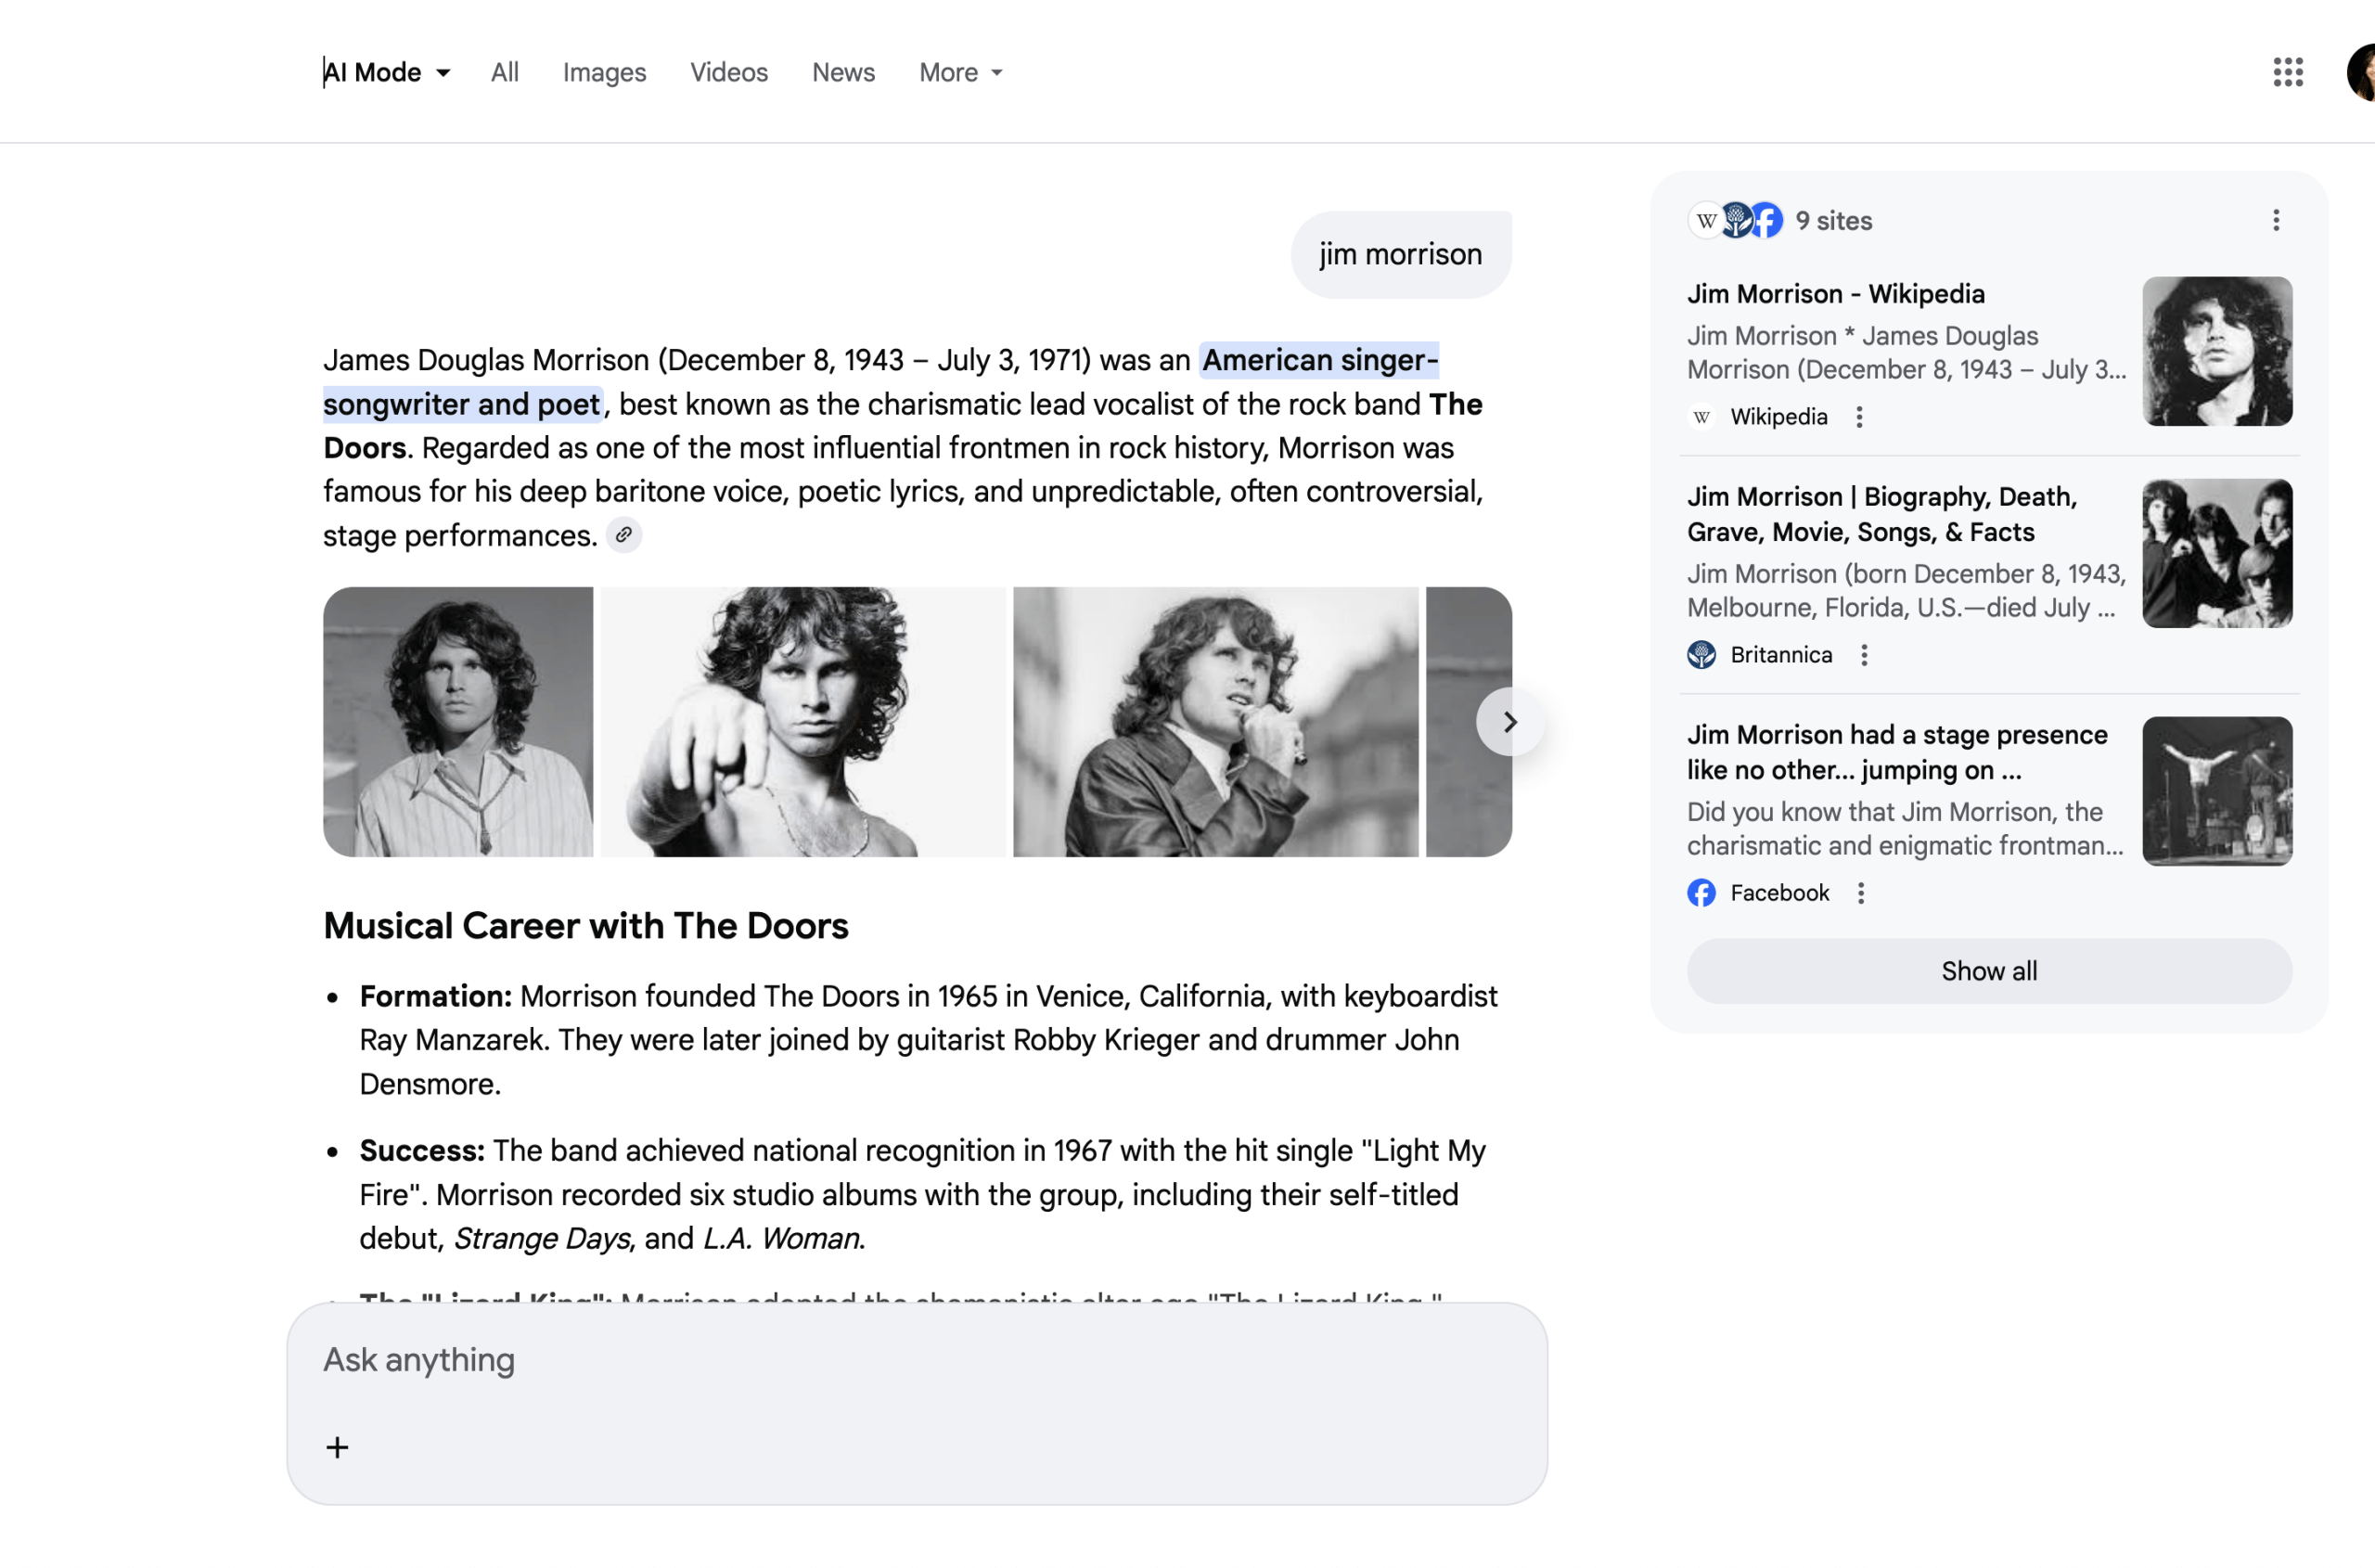The width and height of the screenshot is (2375, 1568).
Task: Expand the AI Mode dropdown
Action: (x=387, y=72)
